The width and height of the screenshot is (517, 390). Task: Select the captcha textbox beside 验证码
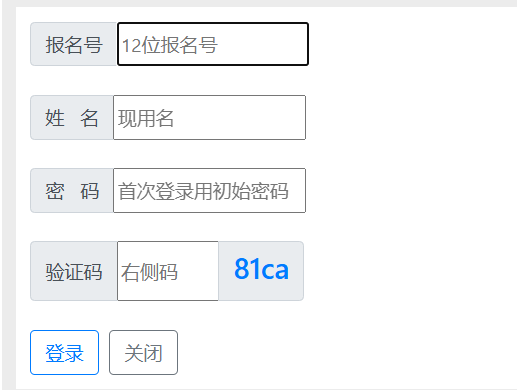click(x=168, y=271)
